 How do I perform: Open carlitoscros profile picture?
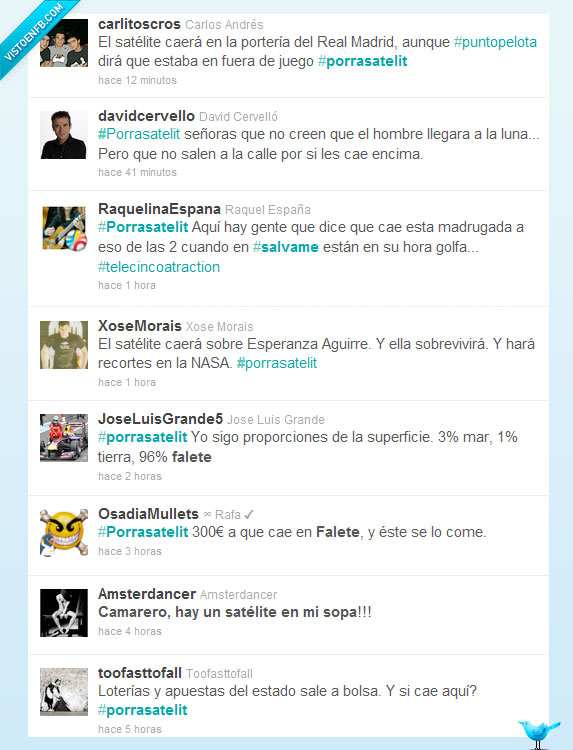[64, 43]
